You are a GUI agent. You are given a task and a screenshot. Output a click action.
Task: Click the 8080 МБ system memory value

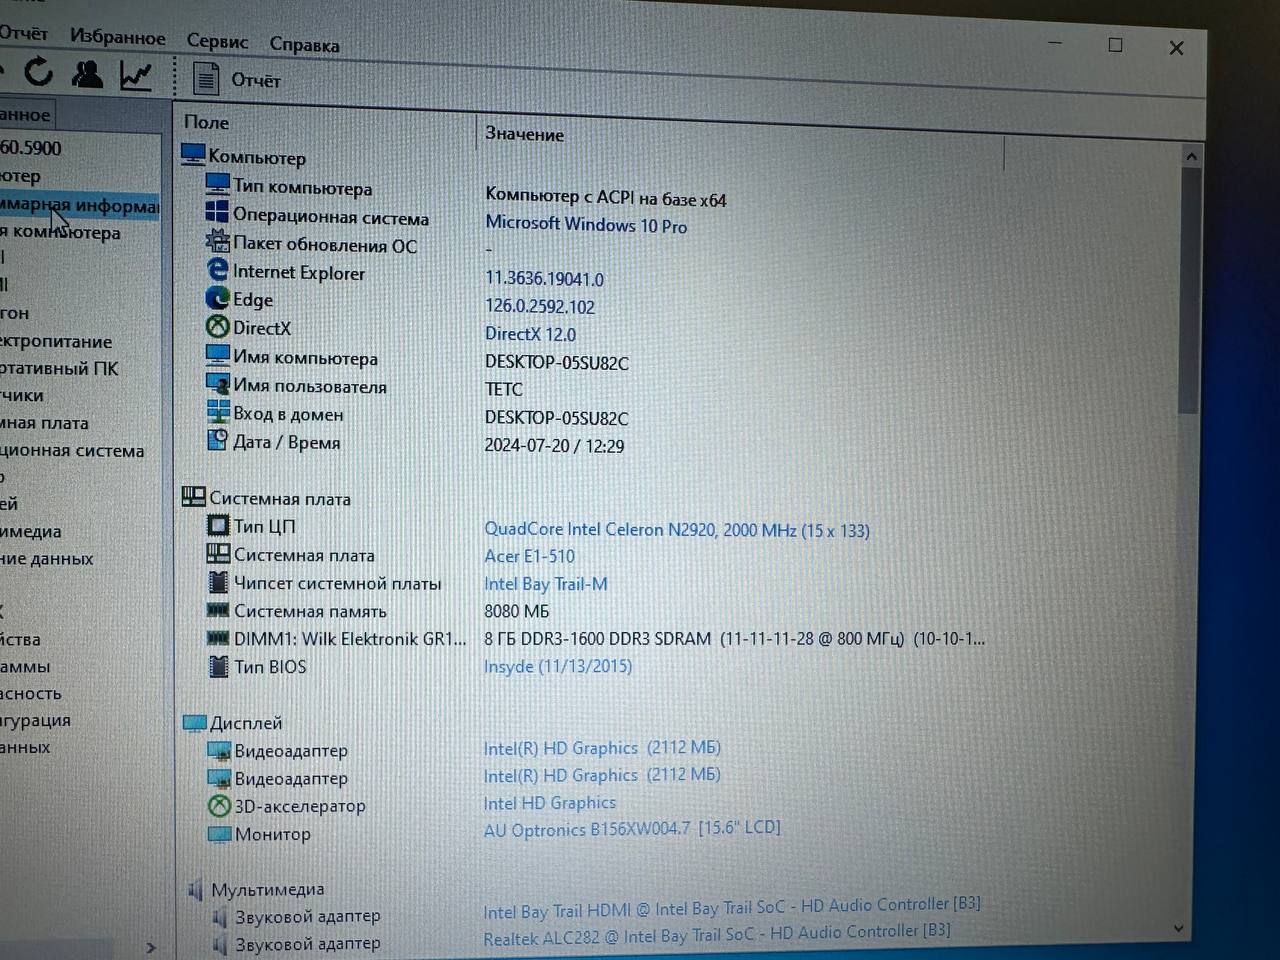pyautogui.click(x=516, y=611)
